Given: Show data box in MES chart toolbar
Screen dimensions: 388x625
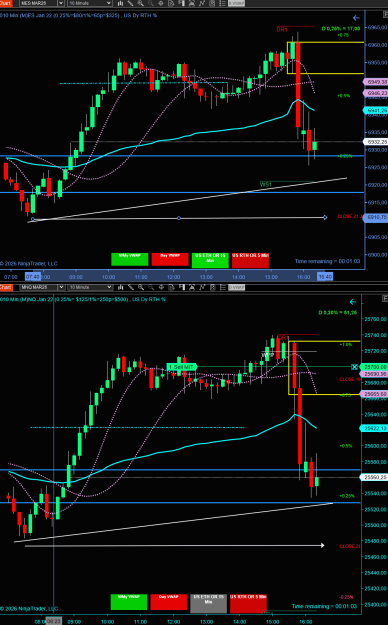Looking at the screenshot, I should tap(171, 3).
